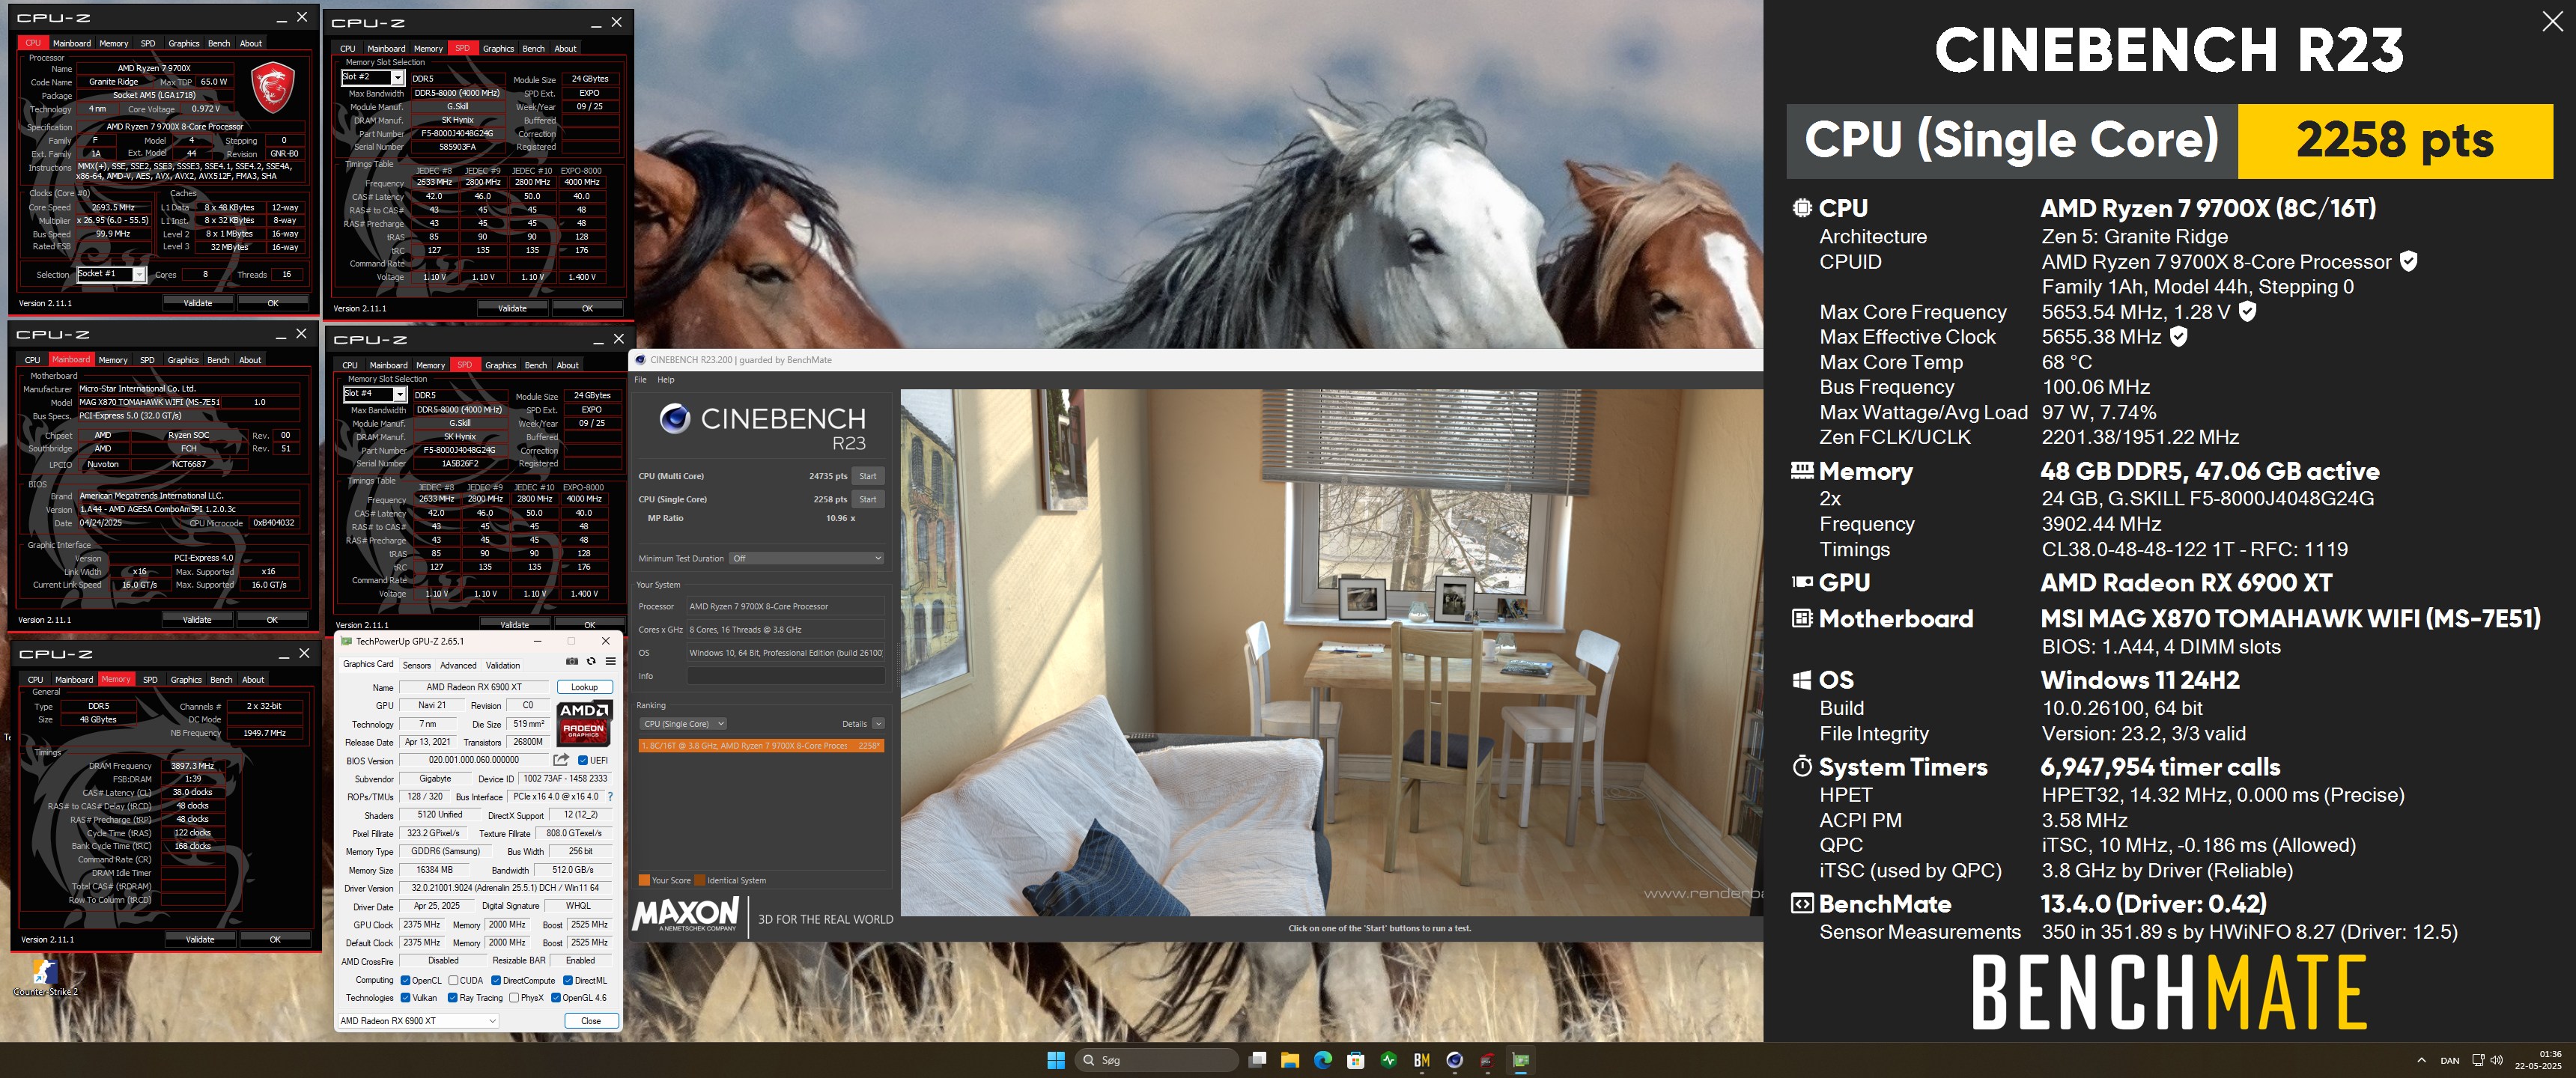Switch to CPU-Z via its taskbar icon

click(1488, 1060)
